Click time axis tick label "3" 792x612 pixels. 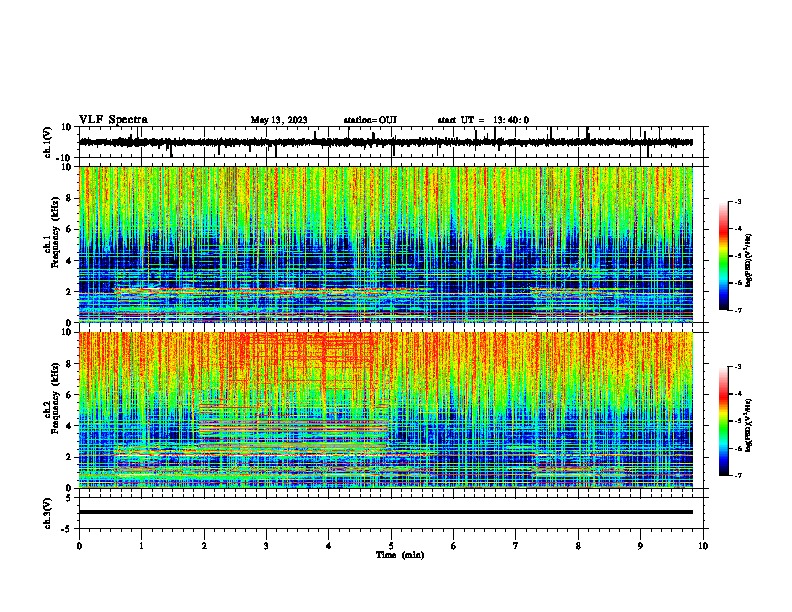click(266, 546)
